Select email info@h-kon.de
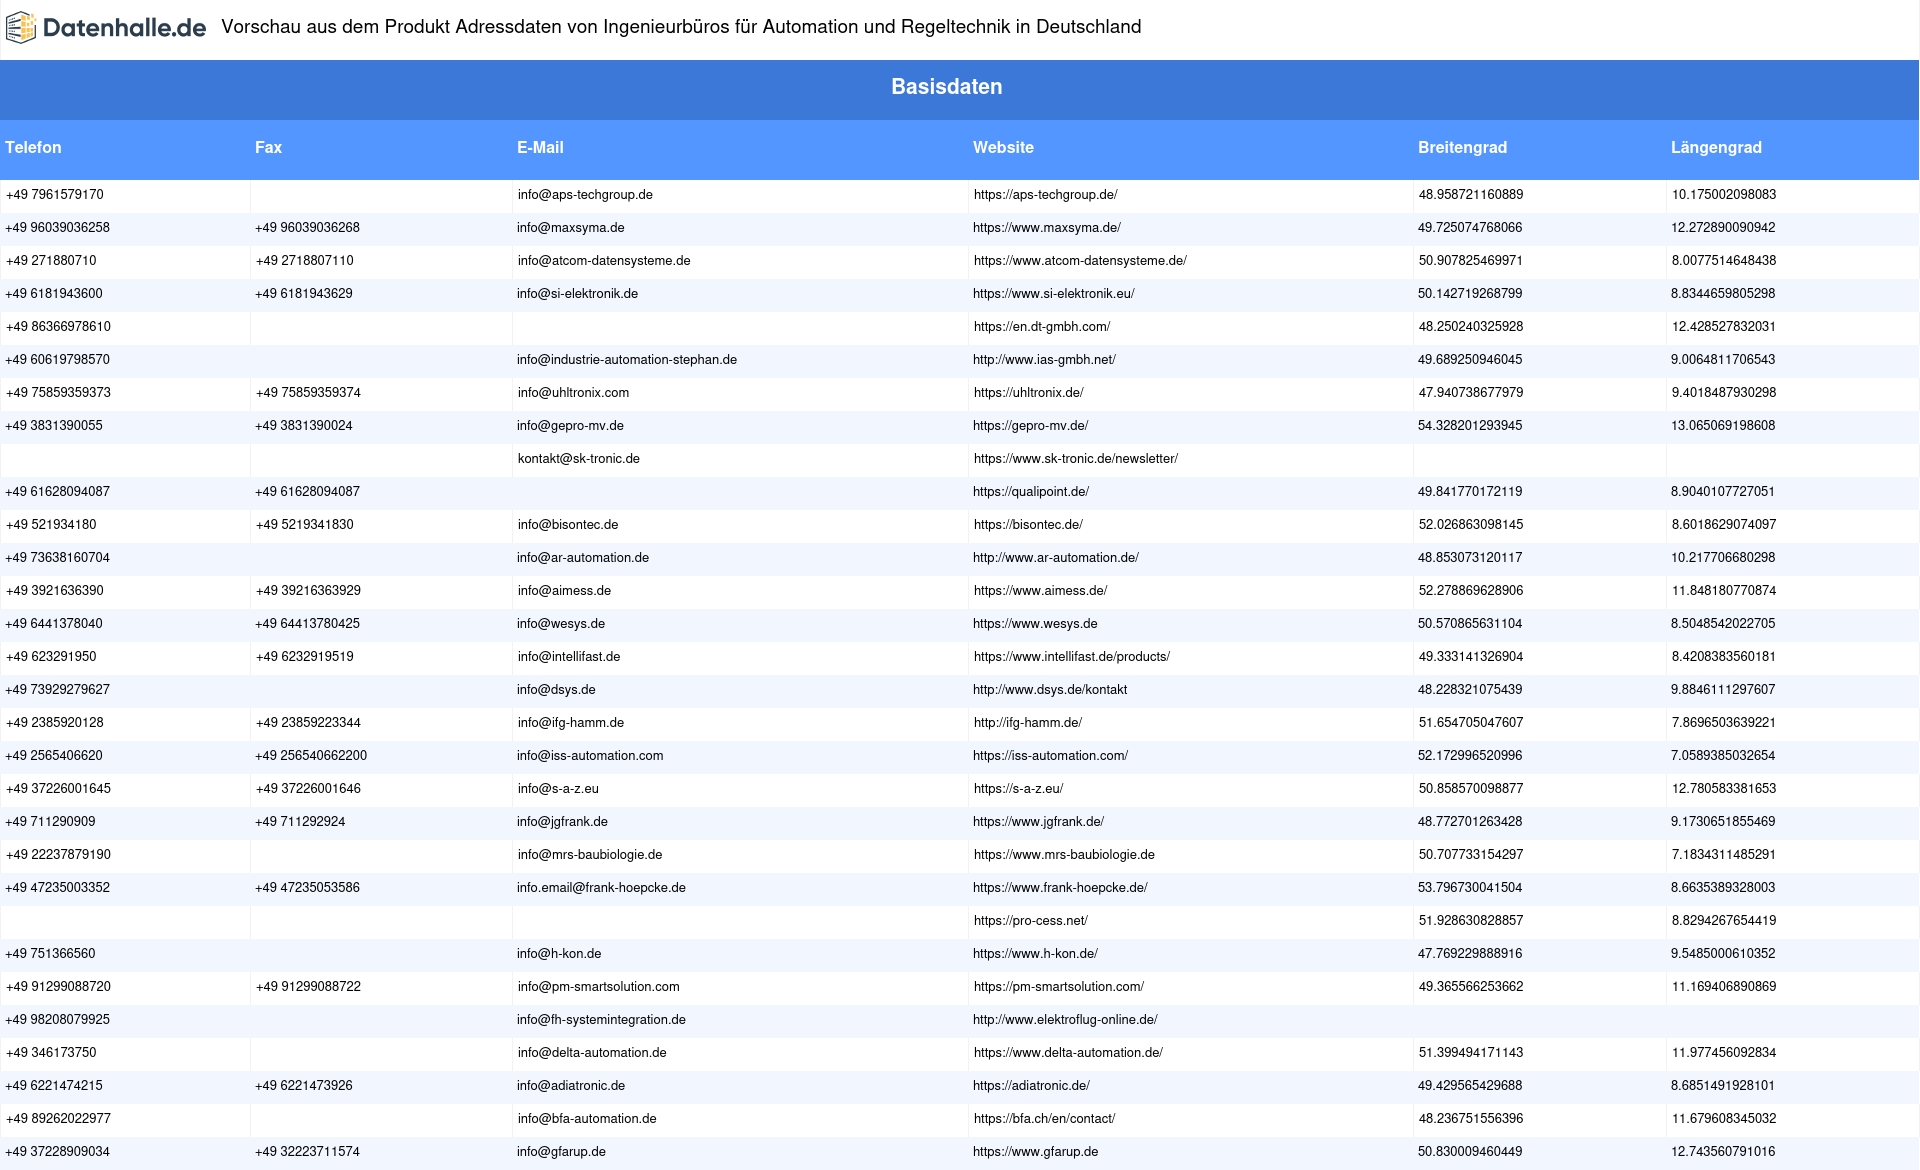1920x1170 pixels. (x=559, y=954)
